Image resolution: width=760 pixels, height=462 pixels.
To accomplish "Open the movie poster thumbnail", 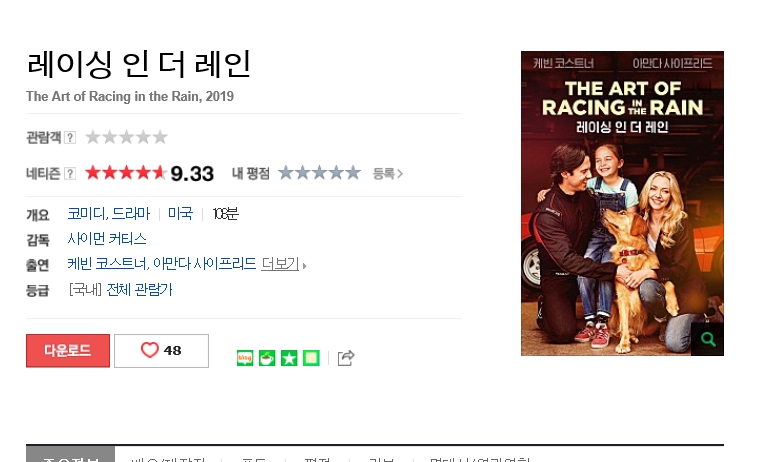I will coord(622,203).
